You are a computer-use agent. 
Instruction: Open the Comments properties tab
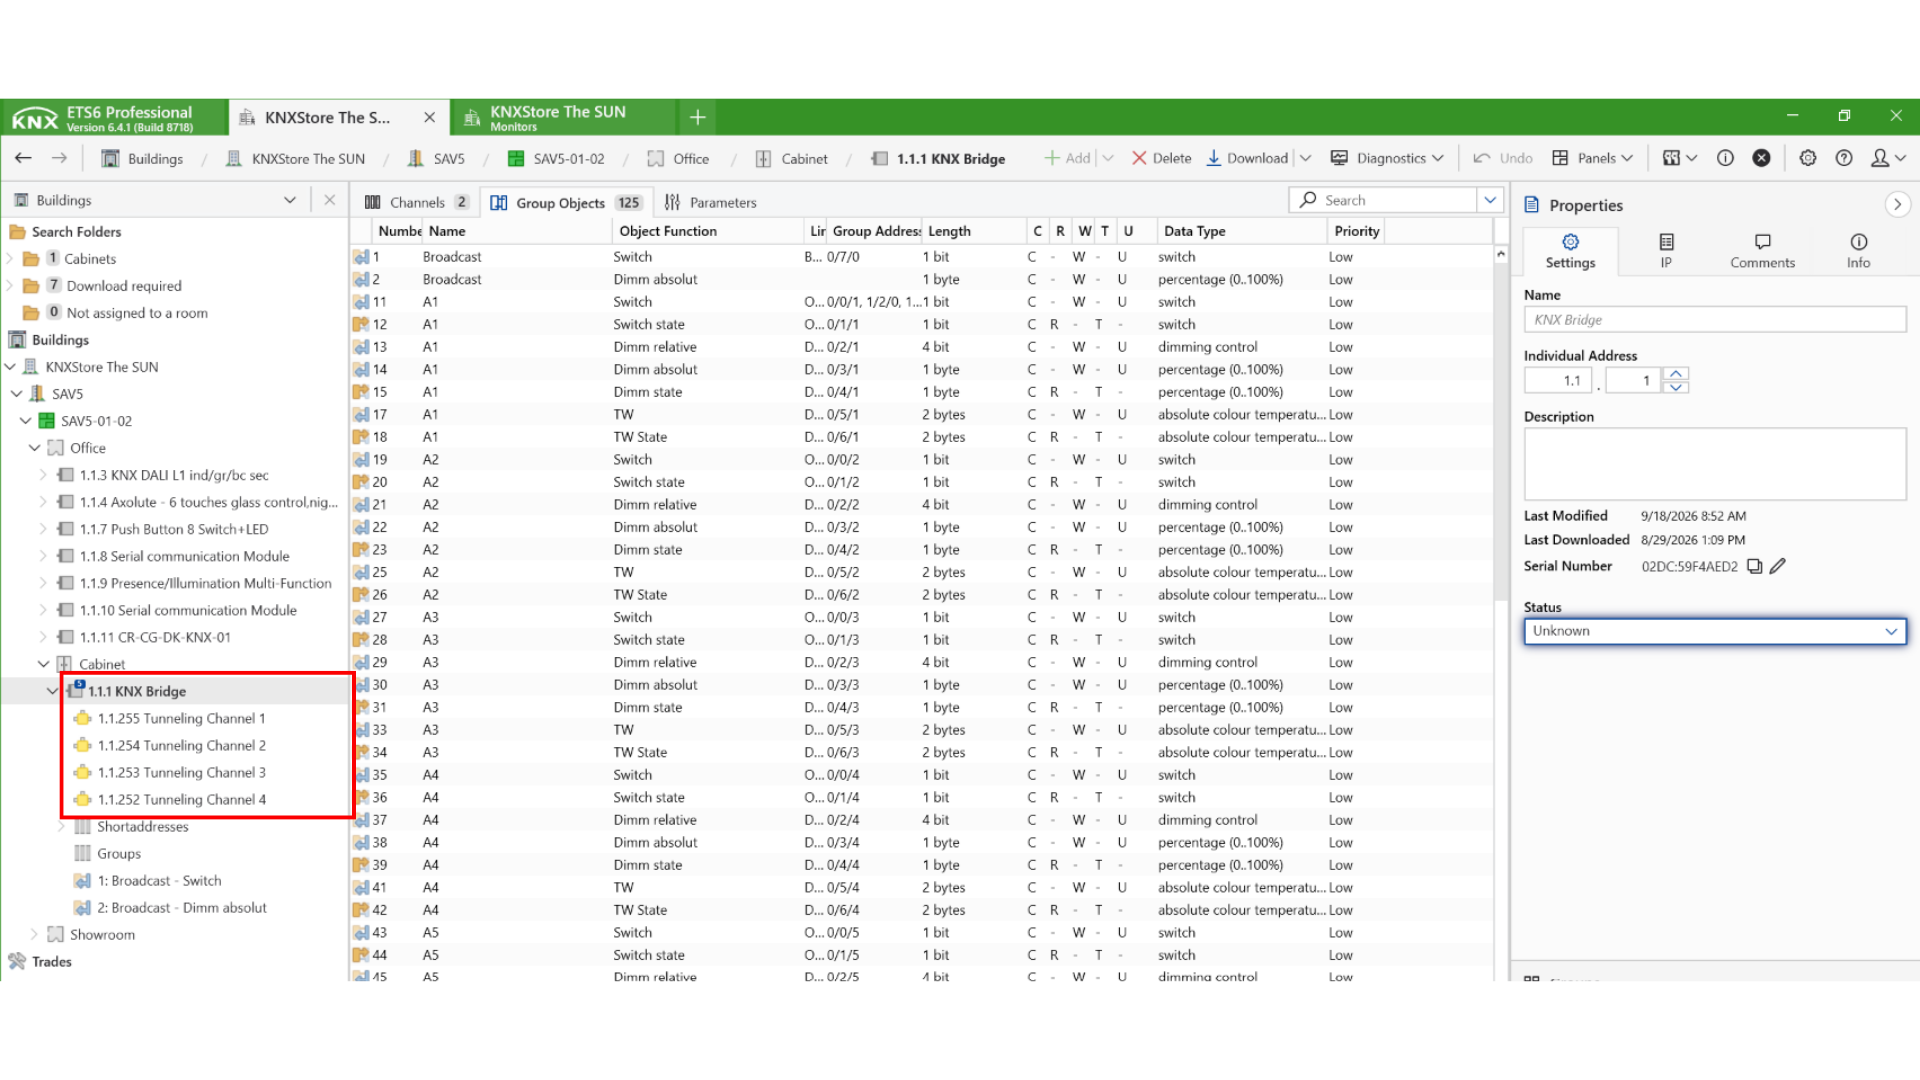tap(1762, 251)
